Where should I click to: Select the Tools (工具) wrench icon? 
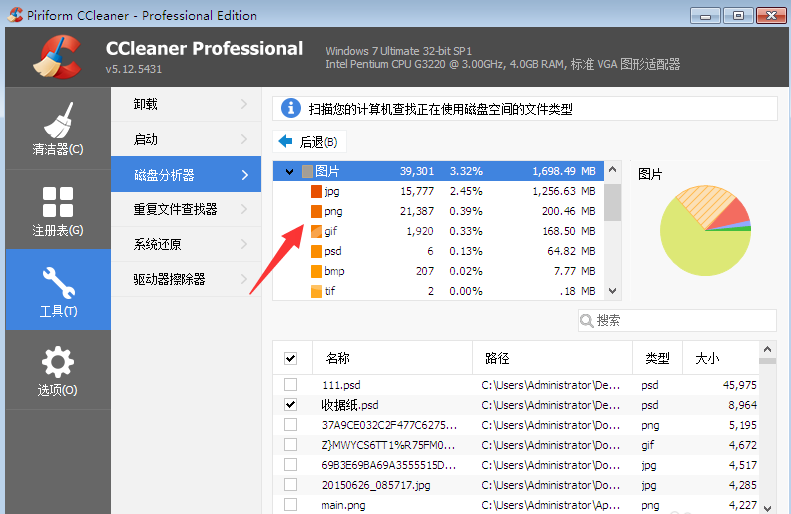[59, 282]
